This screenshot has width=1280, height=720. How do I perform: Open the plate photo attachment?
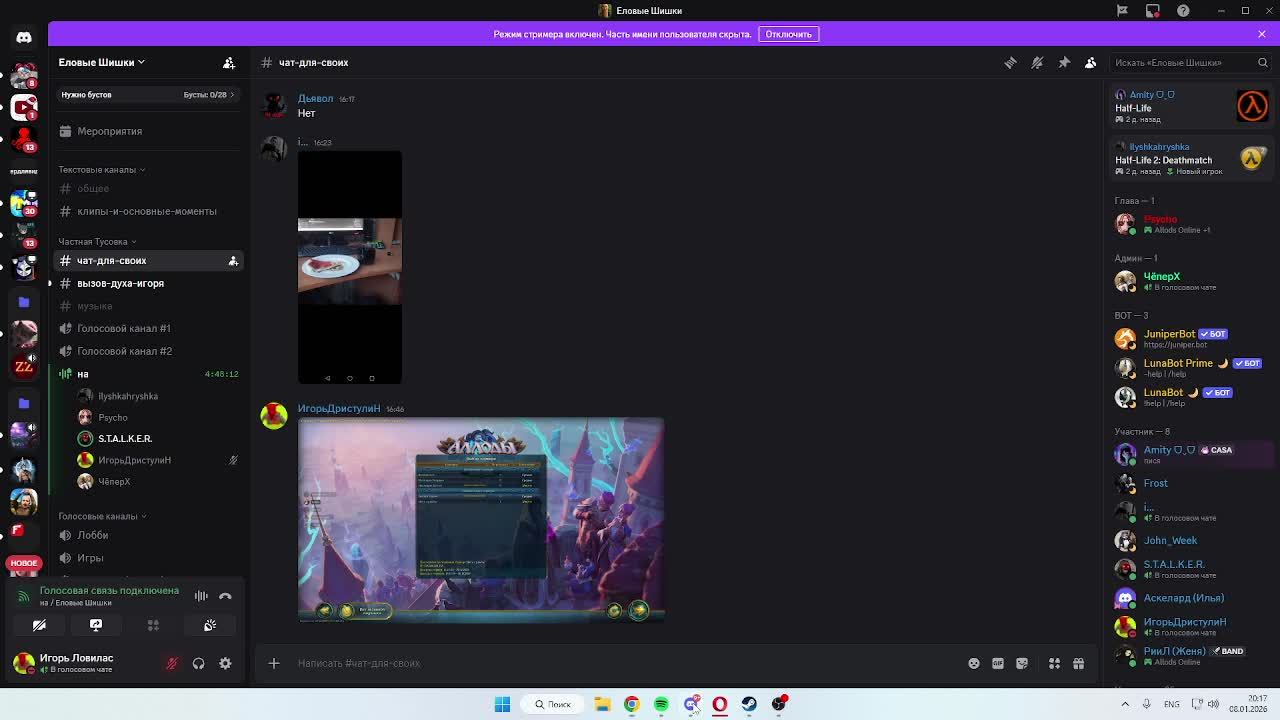[350, 267]
